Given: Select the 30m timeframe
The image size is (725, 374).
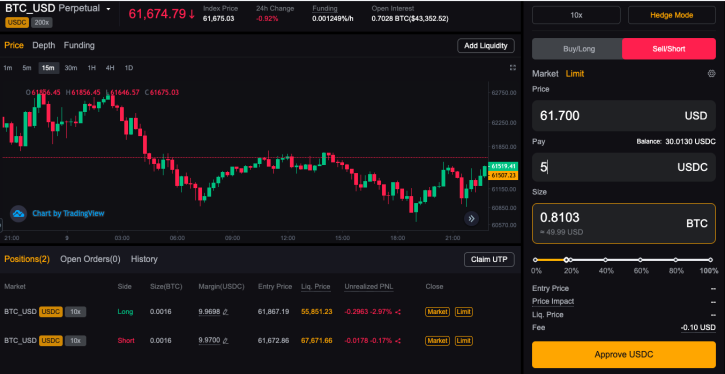Looking at the screenshot, I should pos(71,68).
